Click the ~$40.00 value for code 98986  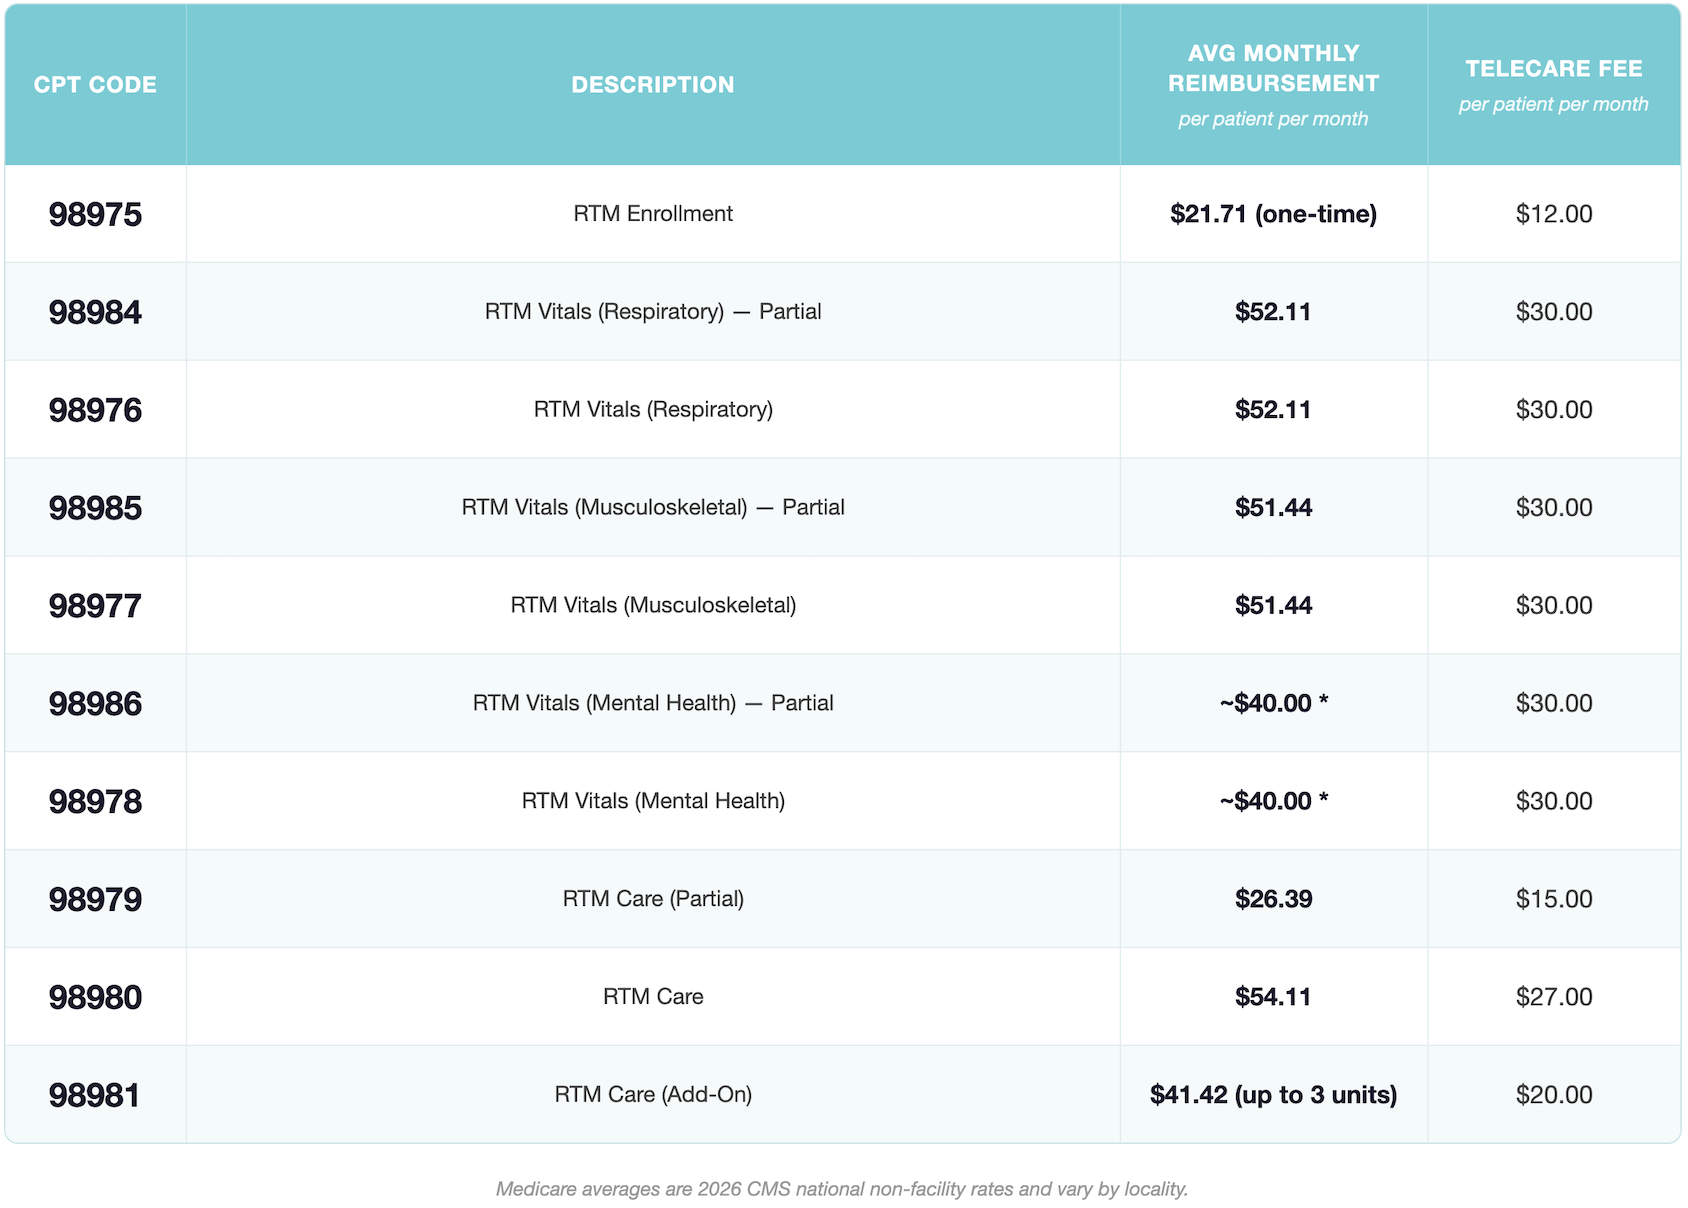click(x=1273, y=703)
